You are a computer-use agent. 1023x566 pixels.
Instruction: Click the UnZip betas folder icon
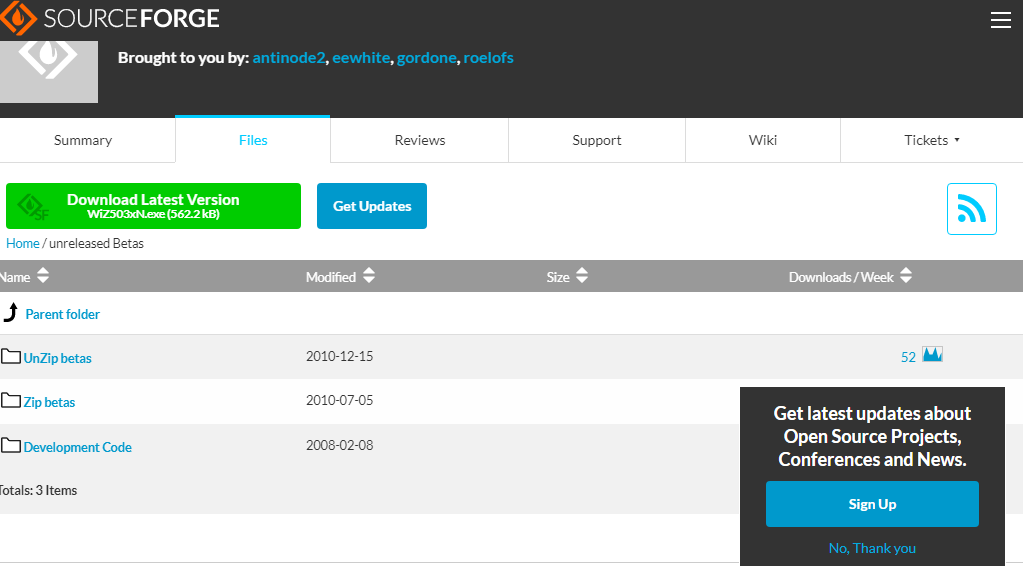tap(10, 357)
